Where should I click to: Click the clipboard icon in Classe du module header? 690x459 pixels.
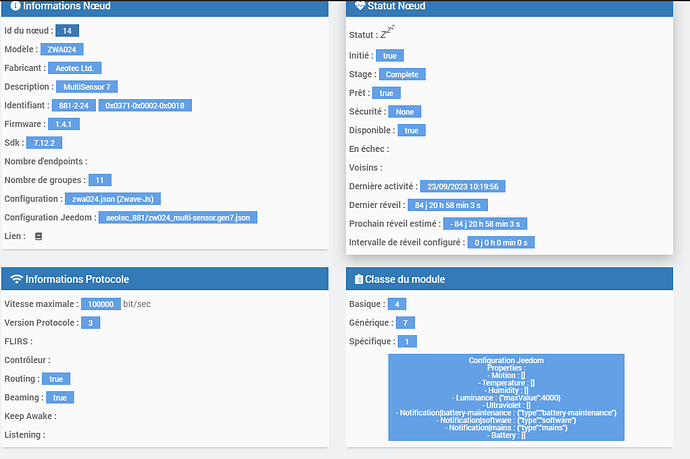[x=359, y=279]
